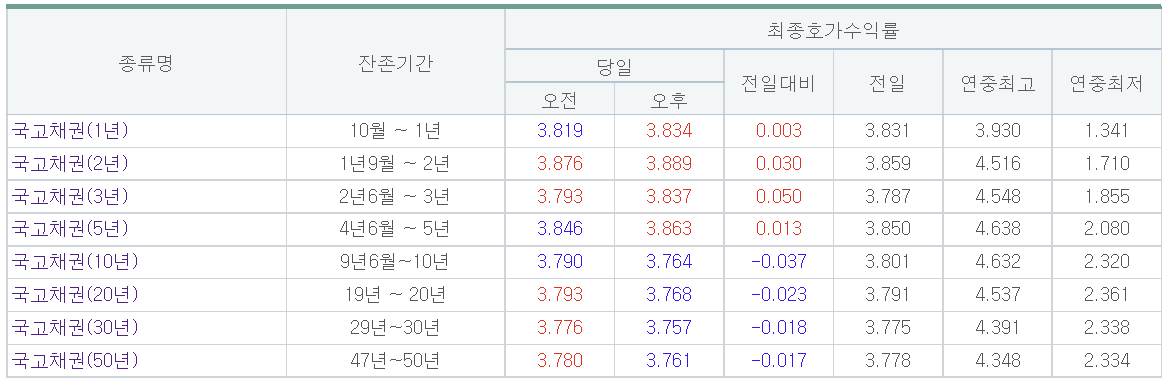Click the change value 0.030
The image size is (1165, 378).
click(779, 163)
